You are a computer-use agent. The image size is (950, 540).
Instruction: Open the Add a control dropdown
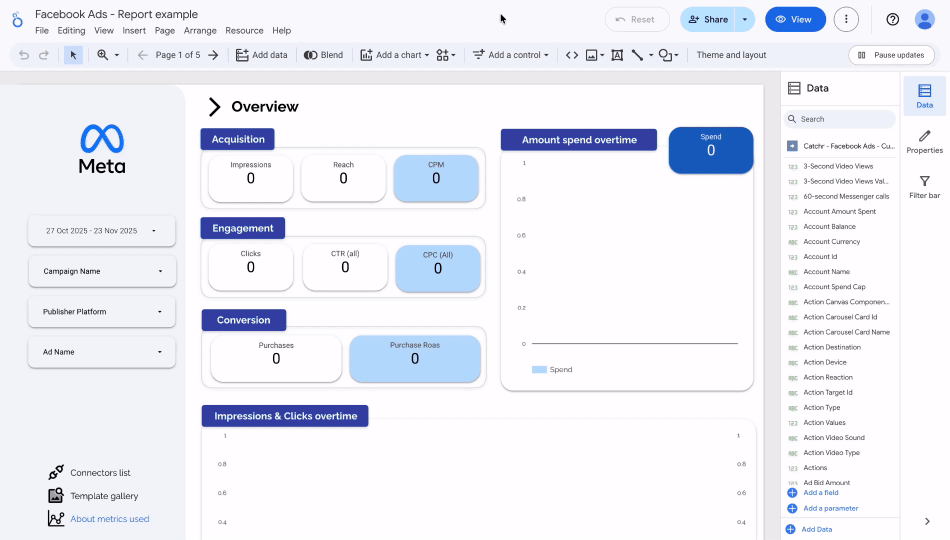(x=511, y=55)
